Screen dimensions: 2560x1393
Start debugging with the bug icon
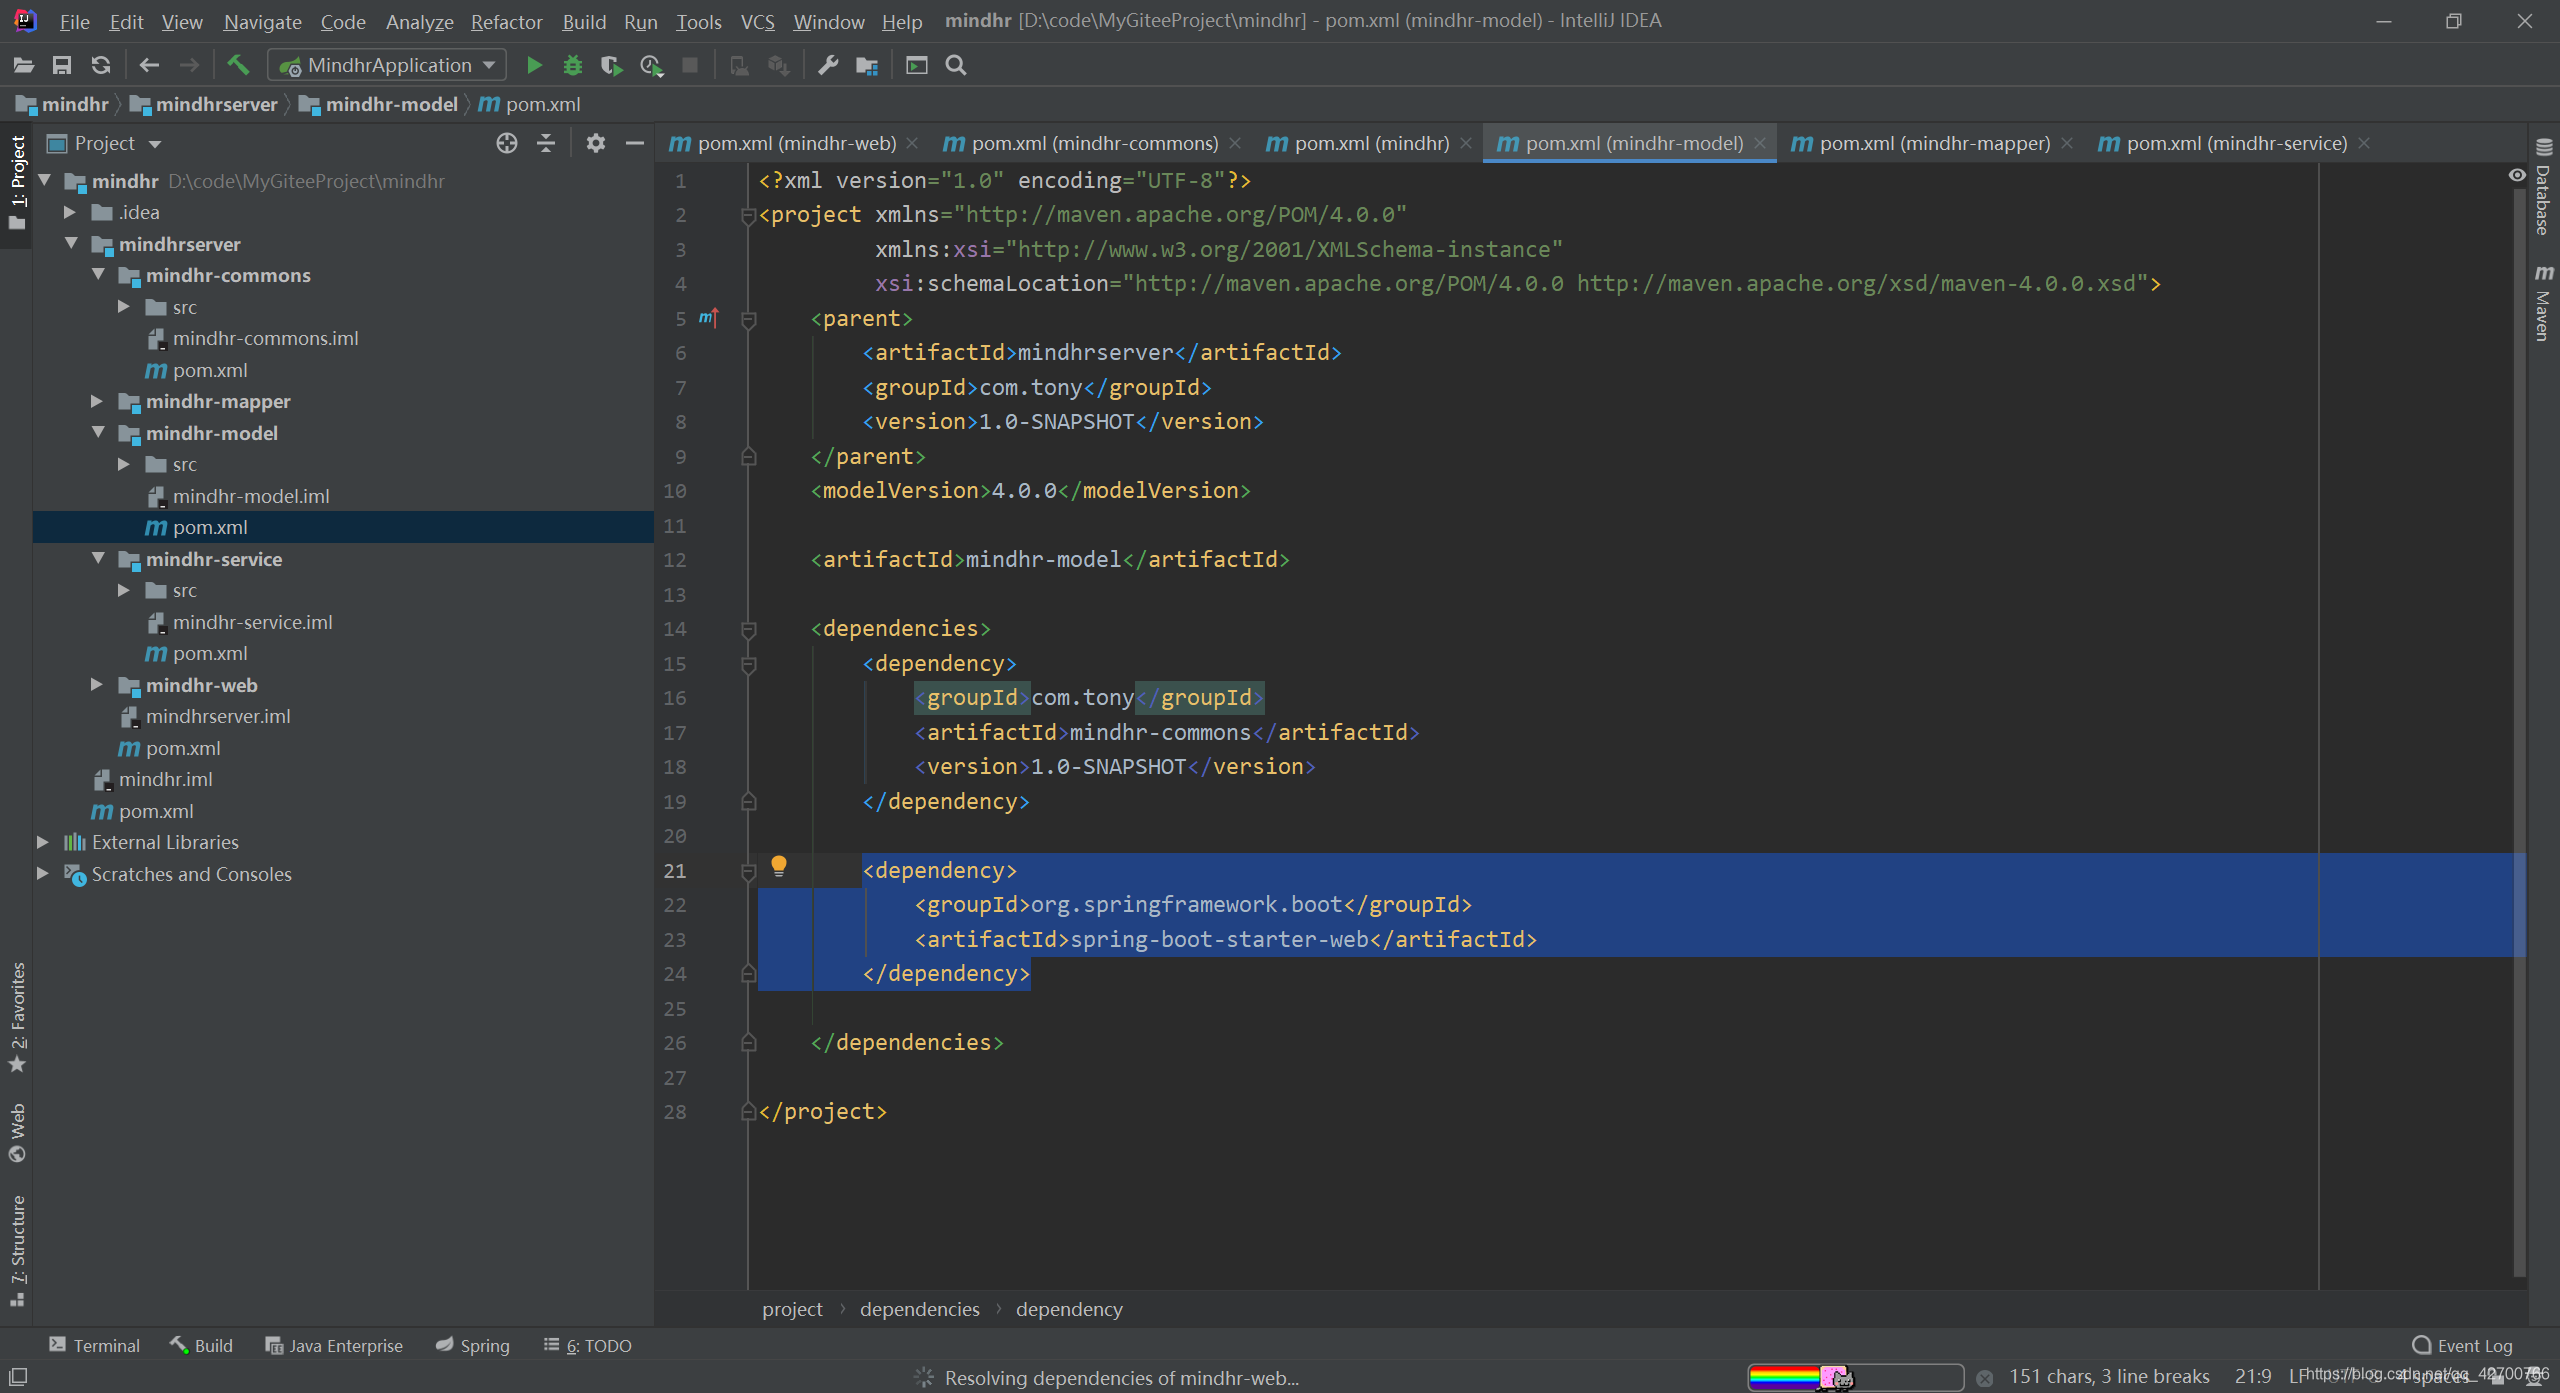(573, 65)
